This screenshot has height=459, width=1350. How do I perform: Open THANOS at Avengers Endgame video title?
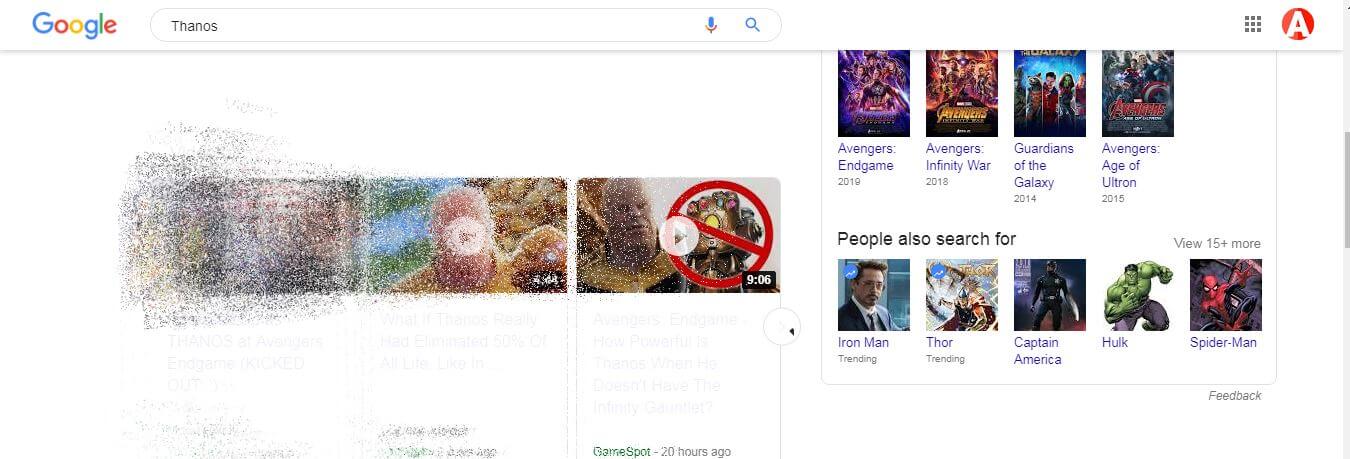coord(245,353)
